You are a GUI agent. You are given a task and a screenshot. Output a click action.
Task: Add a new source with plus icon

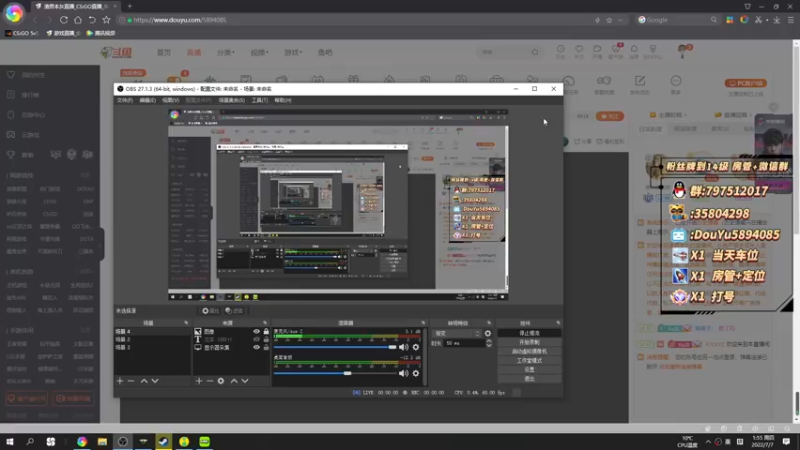pos(199,381)
